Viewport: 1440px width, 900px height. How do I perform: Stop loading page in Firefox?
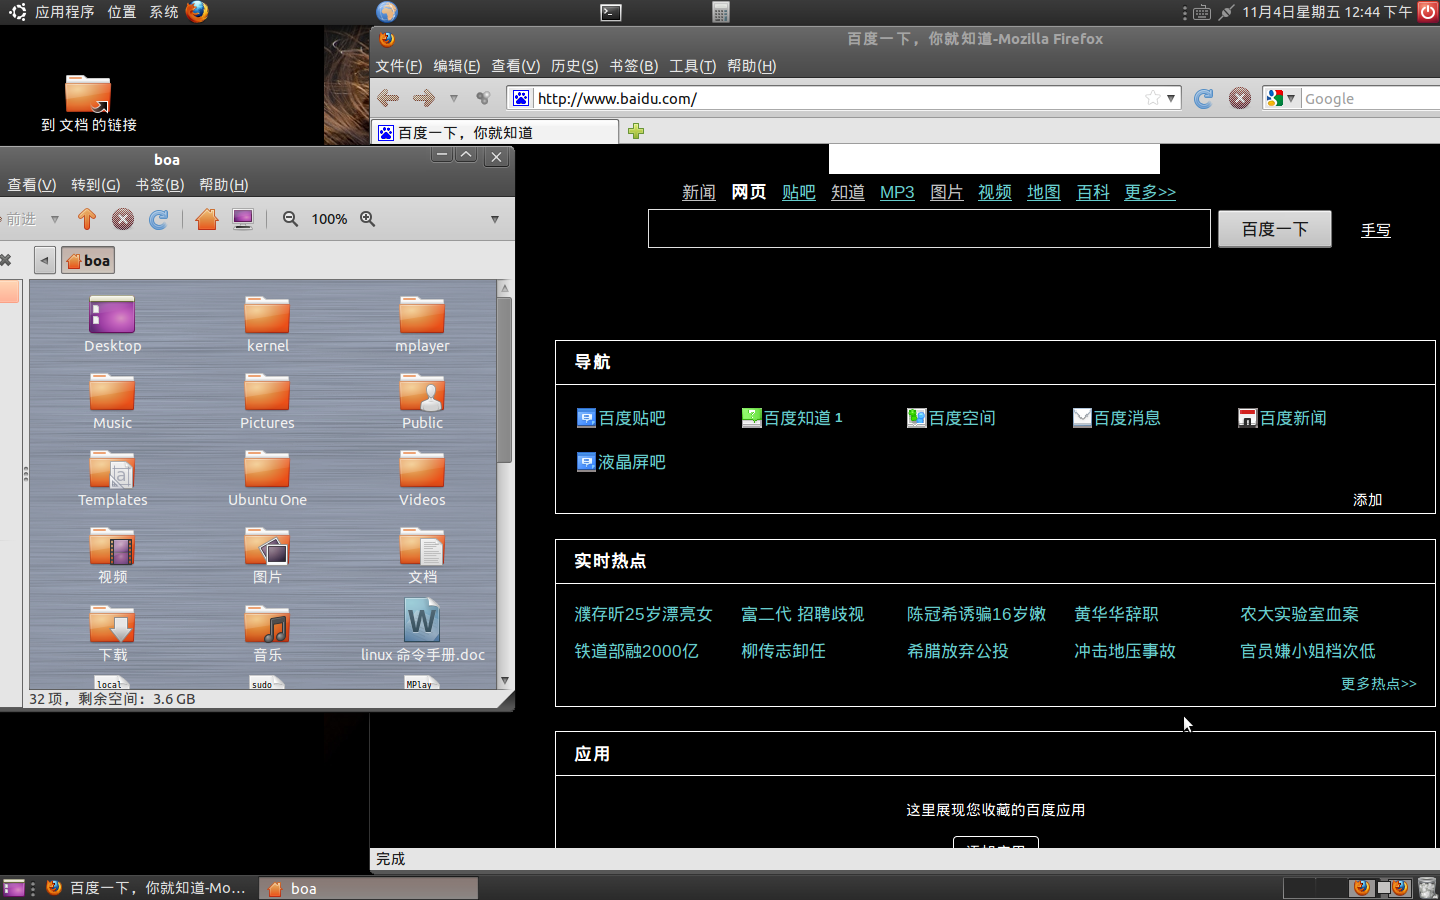click(1240, 98)
